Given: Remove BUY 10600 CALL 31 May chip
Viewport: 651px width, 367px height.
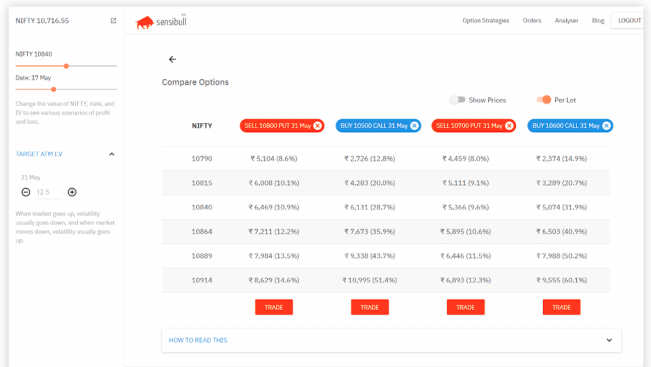Looking at the screenshot, I should point(606,125).
